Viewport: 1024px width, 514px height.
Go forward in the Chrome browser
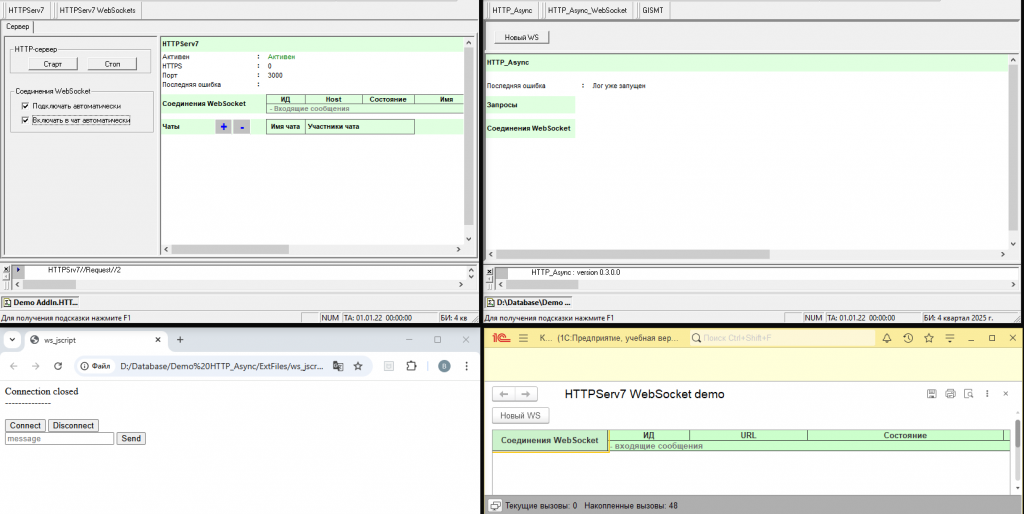(x=36, y=366)
